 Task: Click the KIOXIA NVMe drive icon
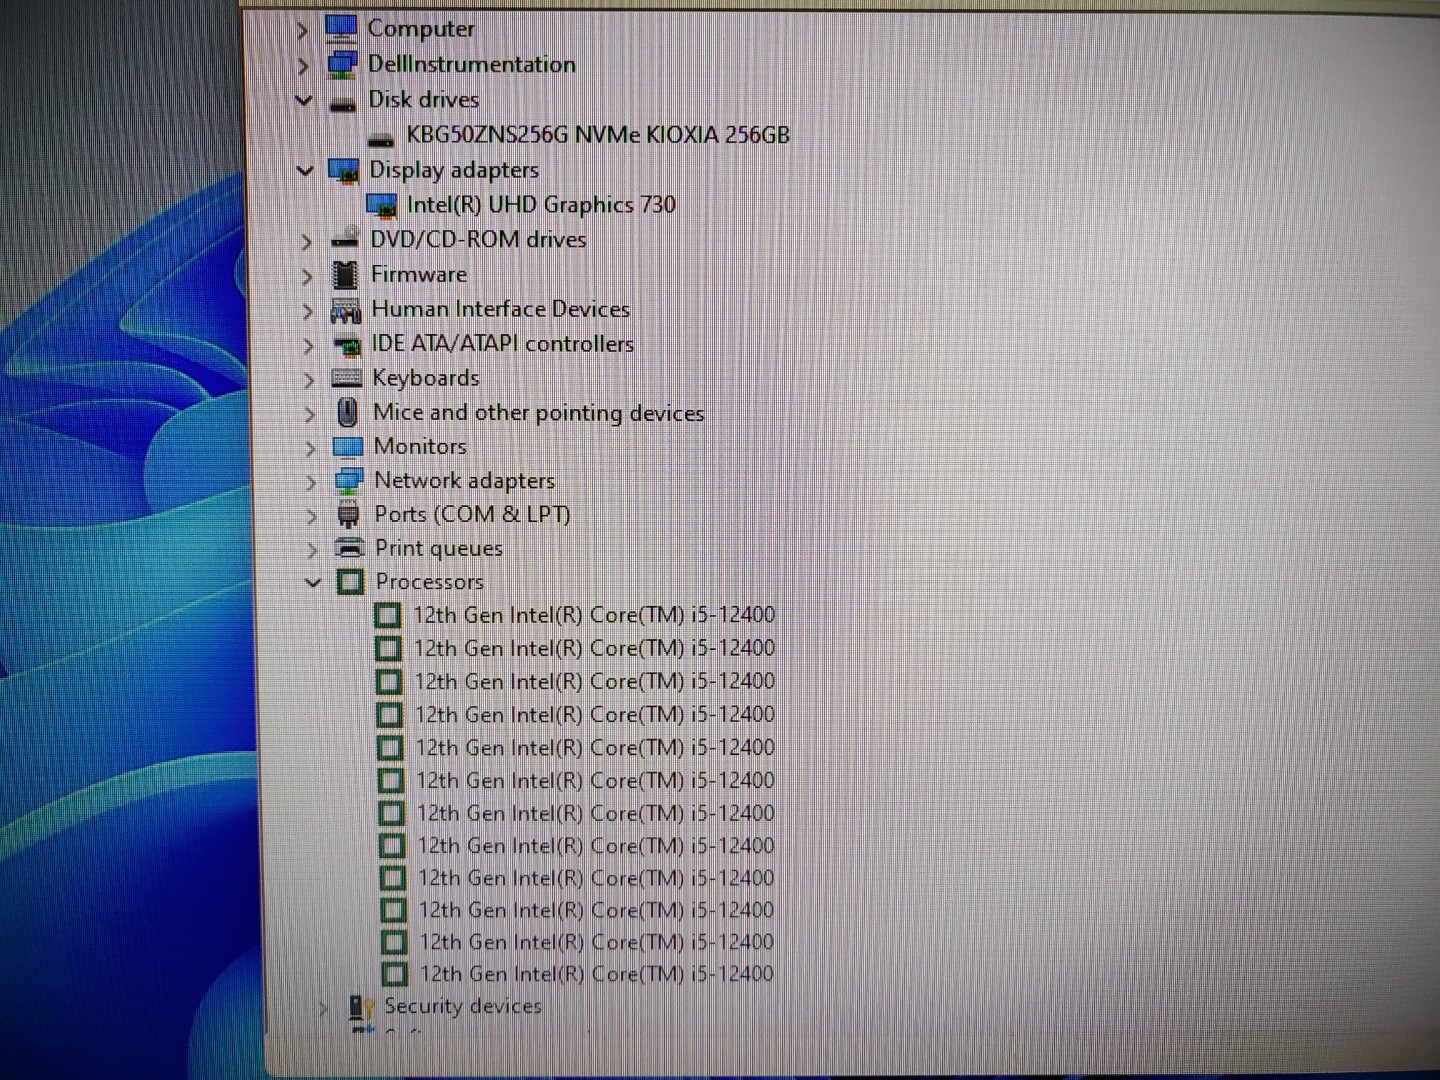pos(381,139)
